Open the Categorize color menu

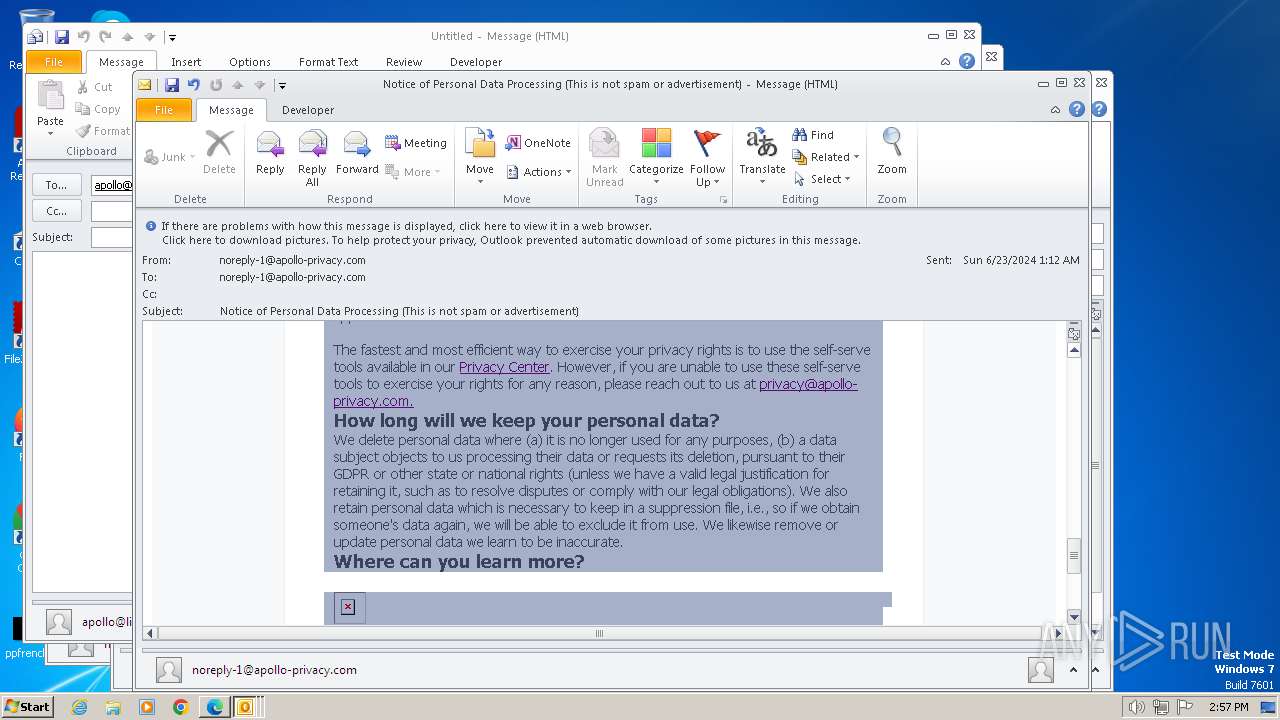point(656,157)
